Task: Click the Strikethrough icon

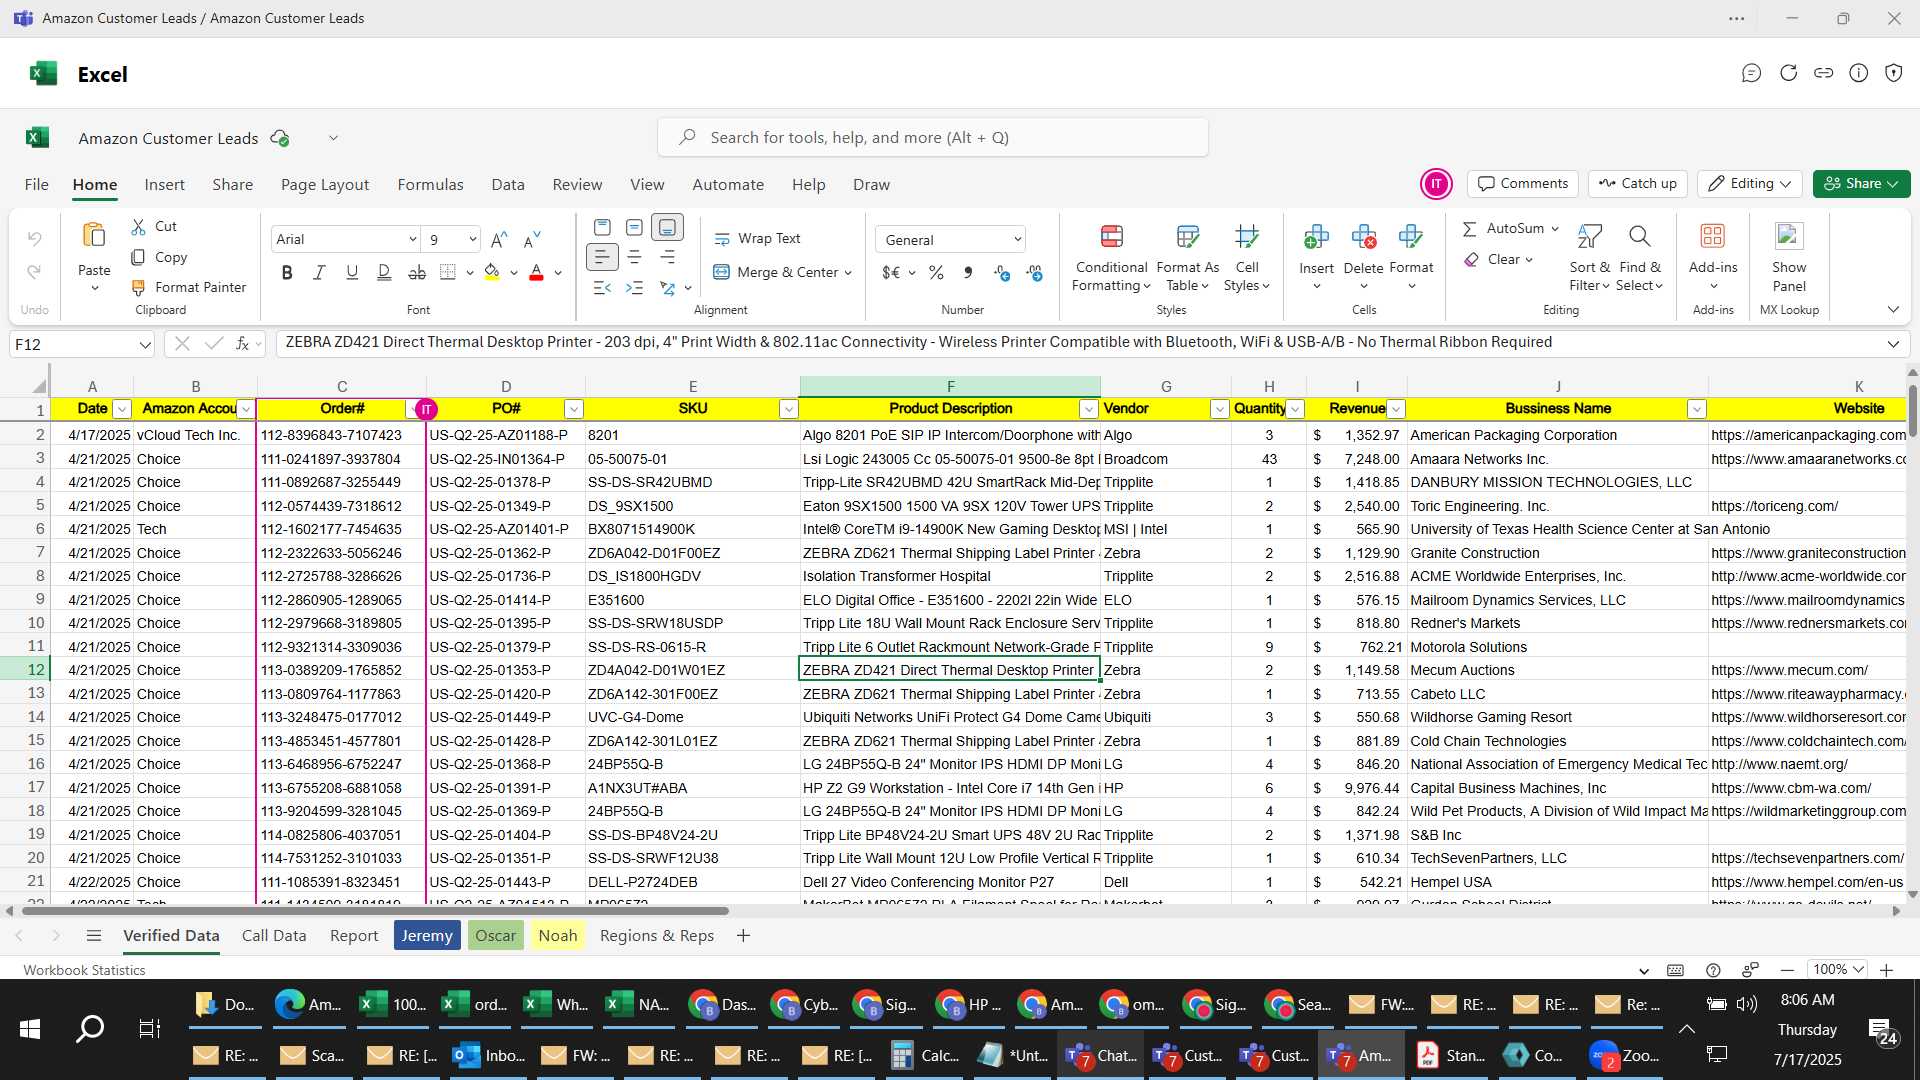Action: (417, 273)
